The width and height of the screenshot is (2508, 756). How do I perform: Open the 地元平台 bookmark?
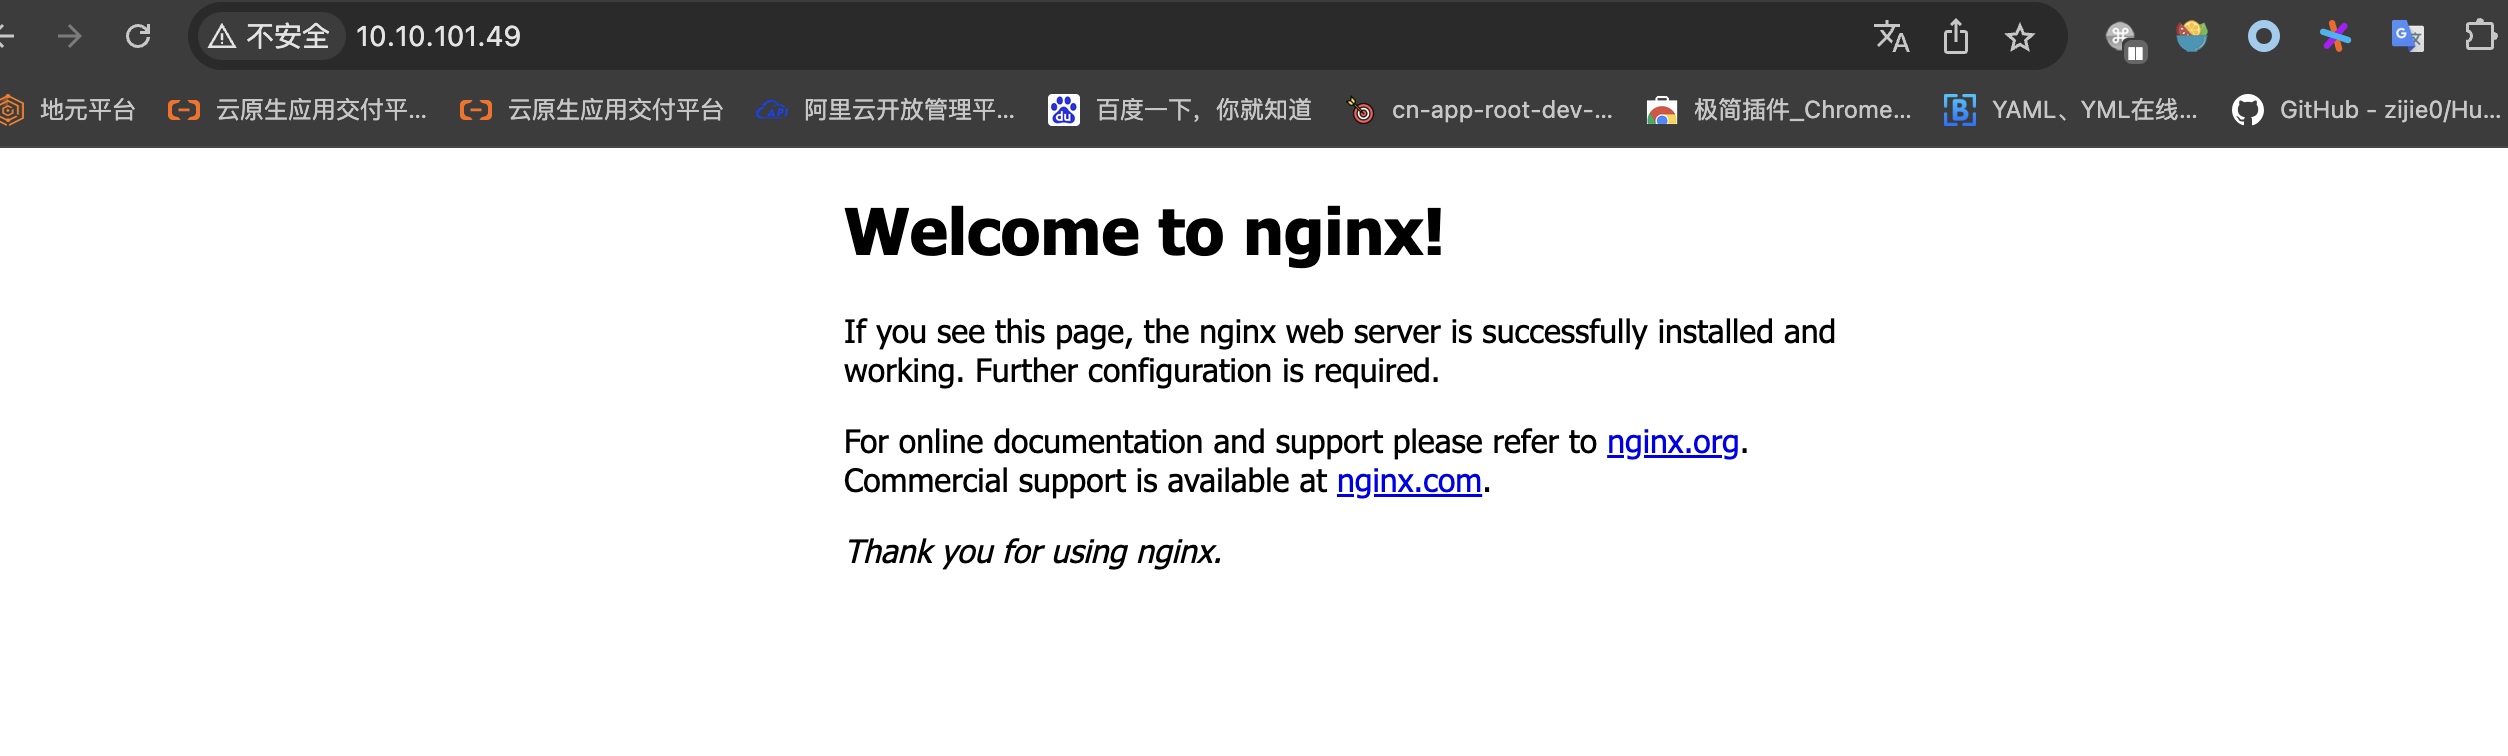click(x=69, y=110)
